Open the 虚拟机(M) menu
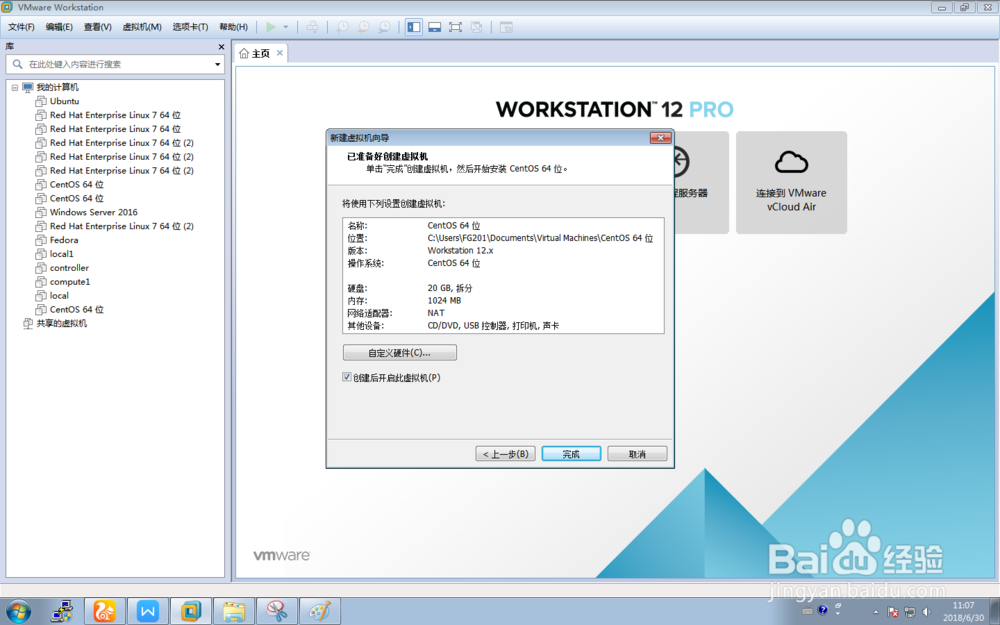 point(142,27)
